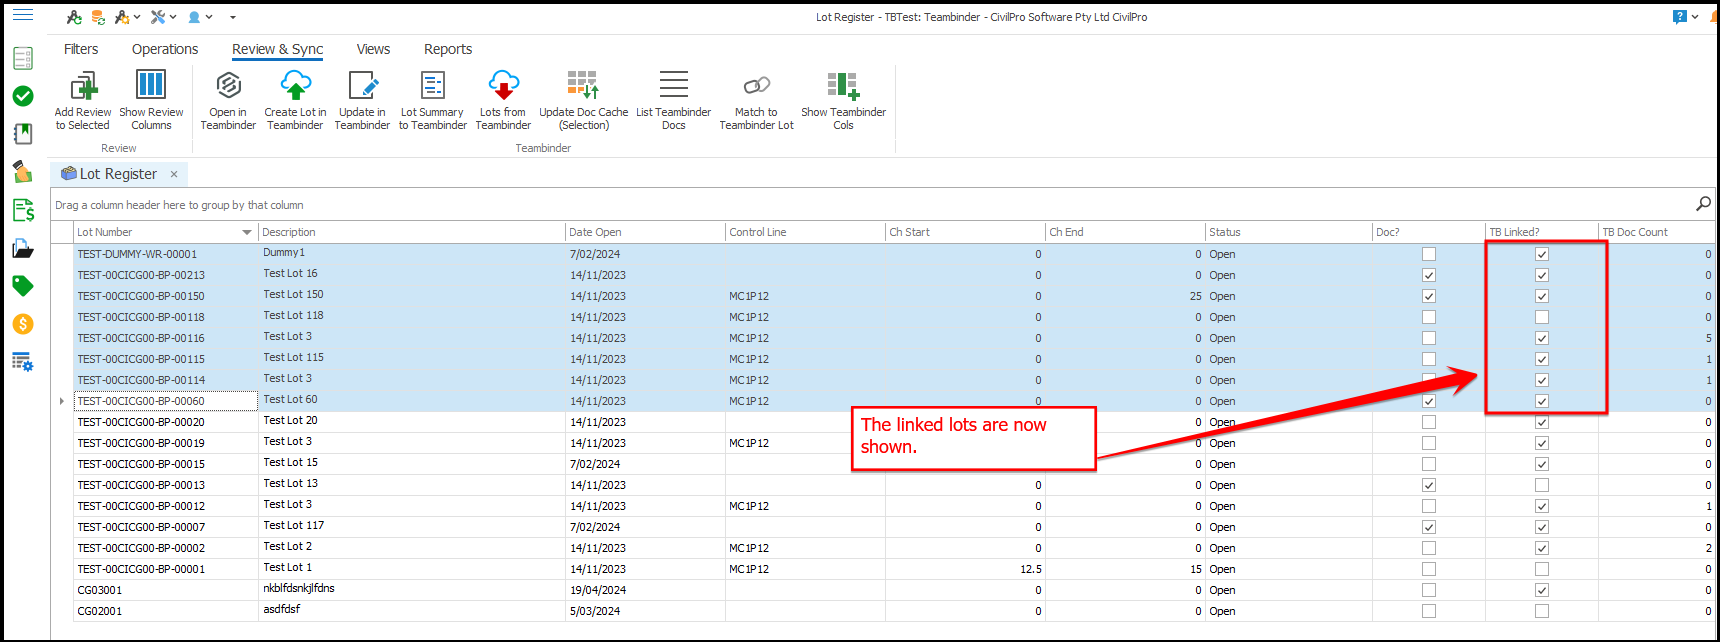The width and height of the screenshot is (1720, 642).
Task: Sort by the TB Doc Count column header
Action: pyautogui.click(x=1657, y=232)
